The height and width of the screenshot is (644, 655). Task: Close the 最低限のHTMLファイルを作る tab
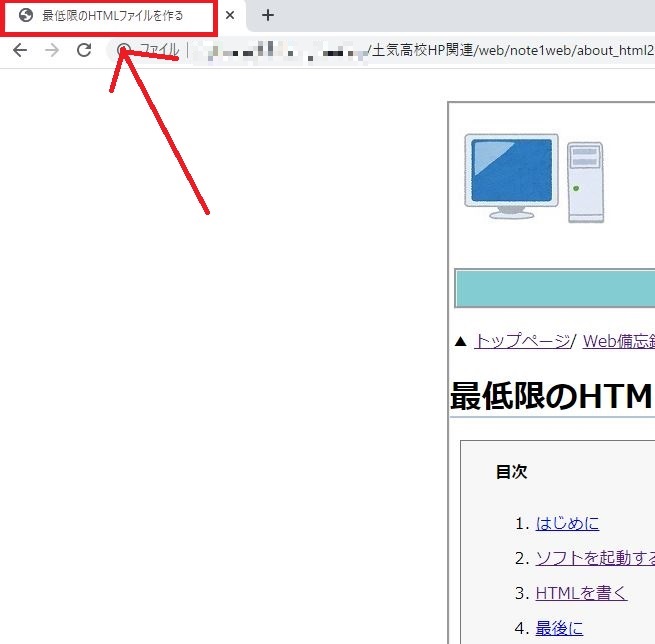pyautogui.click(x=230, y=16)
